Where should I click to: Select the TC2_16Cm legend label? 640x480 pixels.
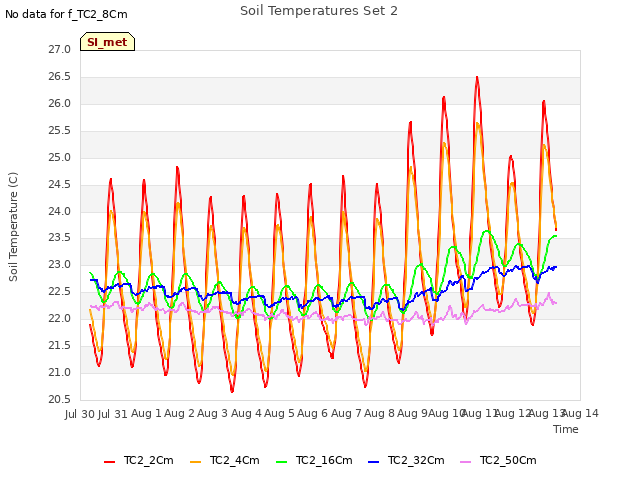(x=324, y=461)
